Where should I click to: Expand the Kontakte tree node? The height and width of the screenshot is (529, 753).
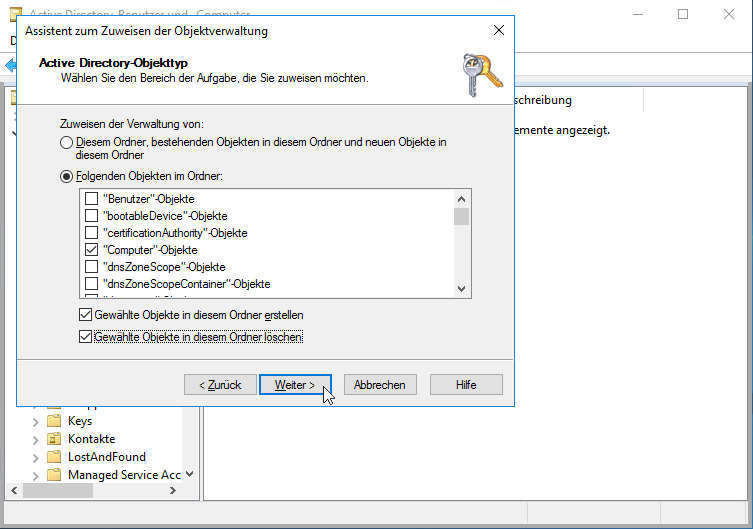(x=36, y=440)
